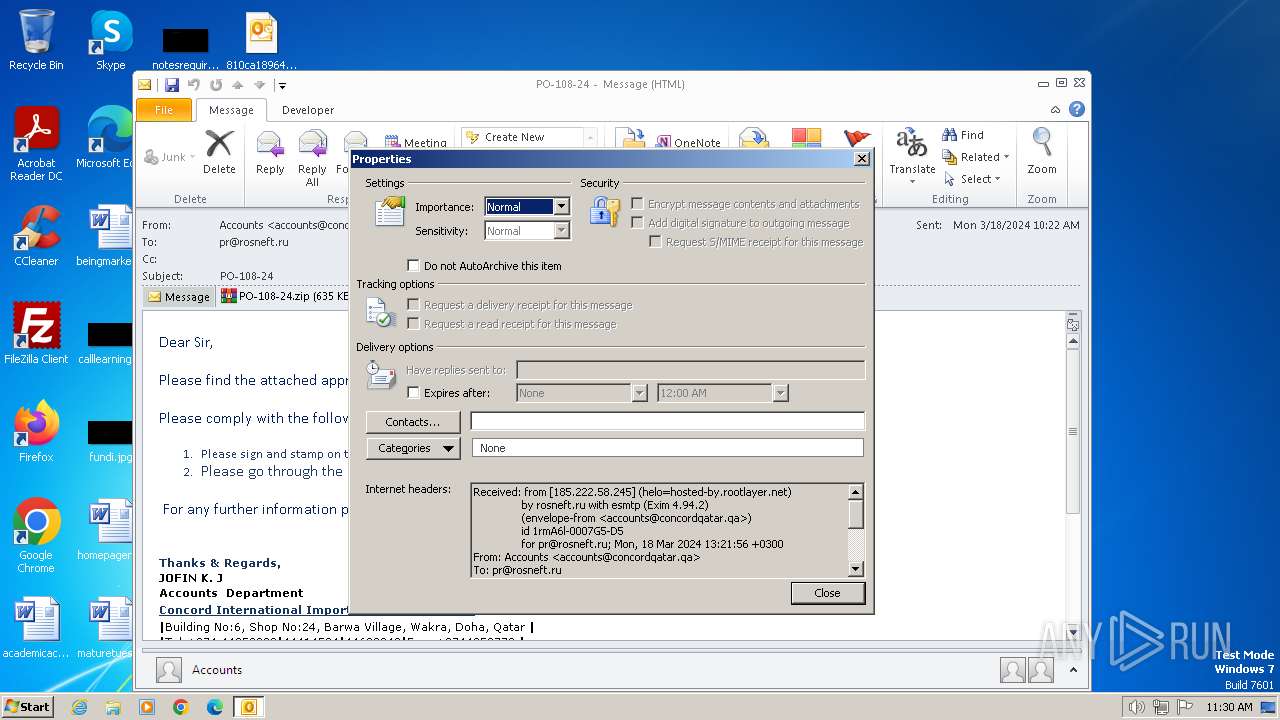Screen dimensions: 1280x720
Task: Toggle Request S/MIME receipt checkbox
Action: click(x=655, y=242)
